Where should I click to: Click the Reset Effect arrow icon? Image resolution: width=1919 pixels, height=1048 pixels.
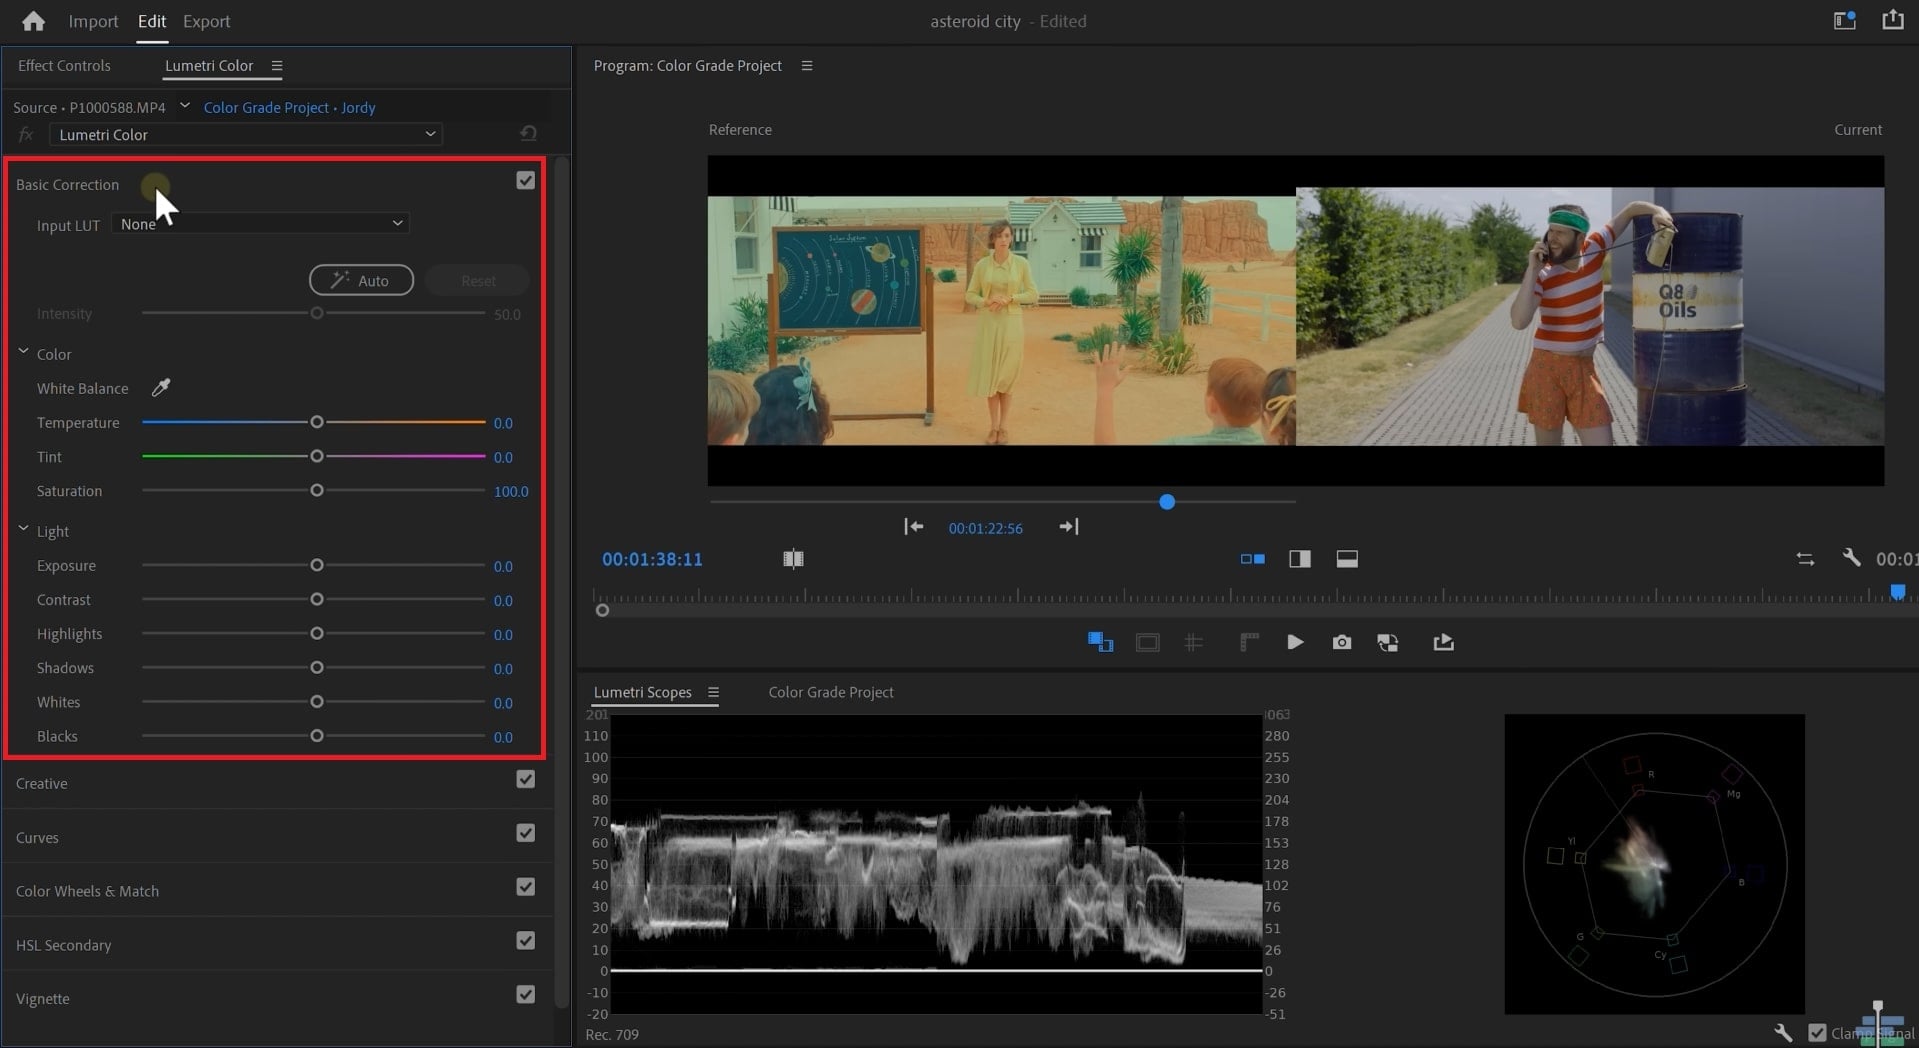point(528,134)
